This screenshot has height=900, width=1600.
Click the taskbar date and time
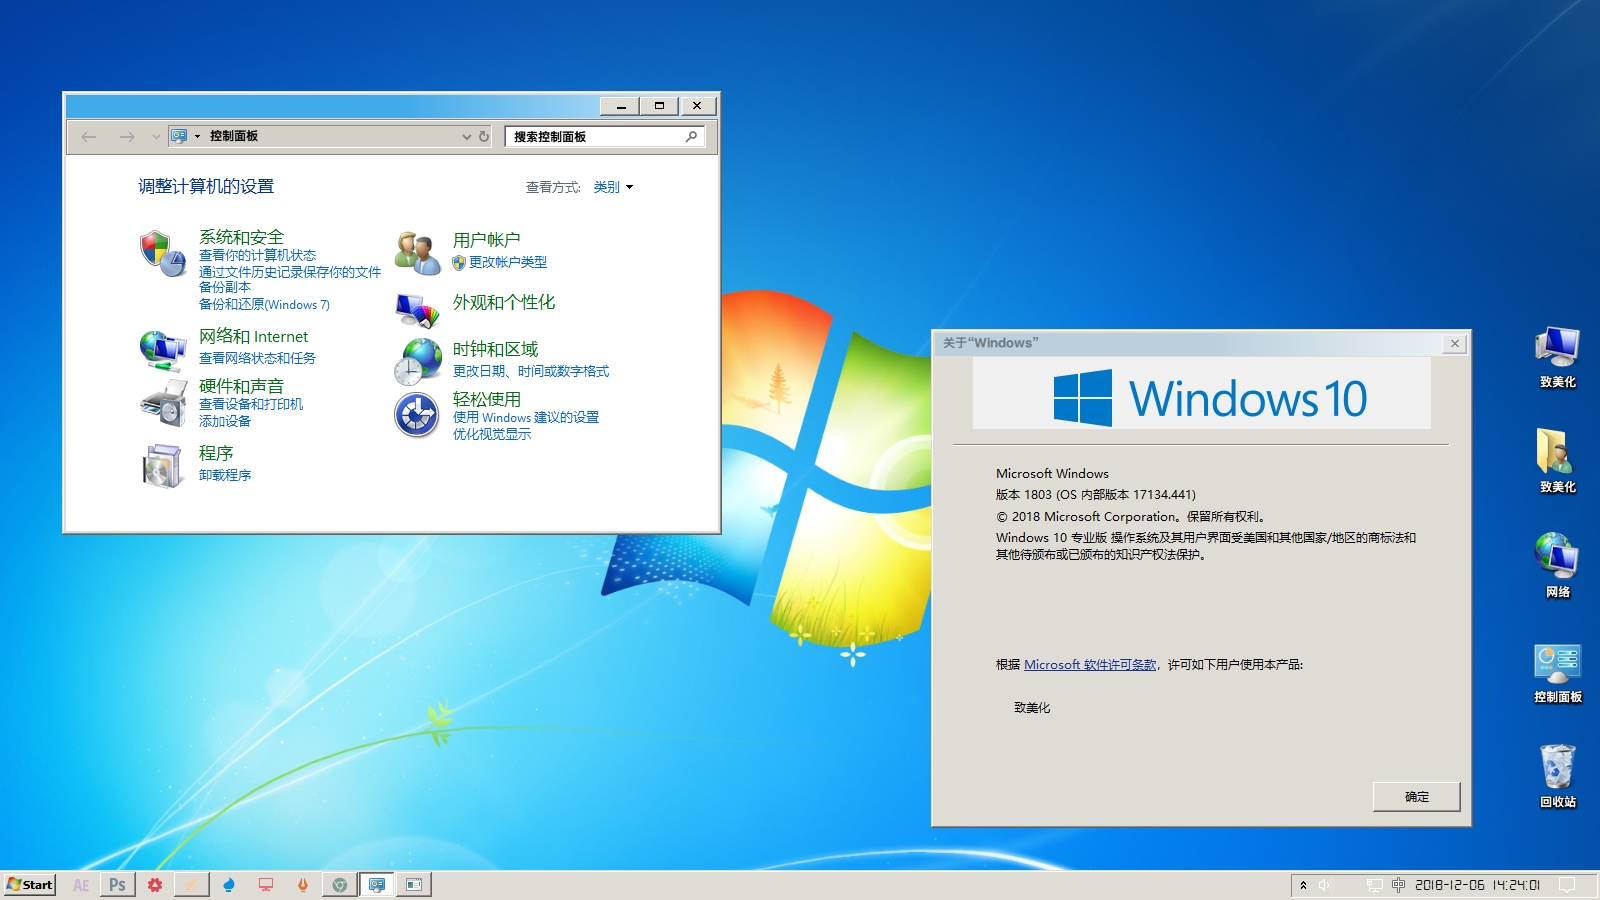[1476, 885]
